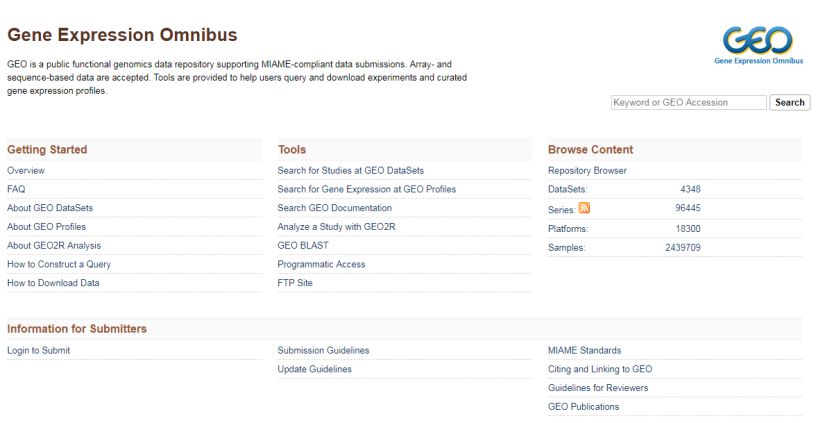The height and width of the screenshot is (423, 817).
Task: Open the Update Guidelines link
Action: coord(314,369)
